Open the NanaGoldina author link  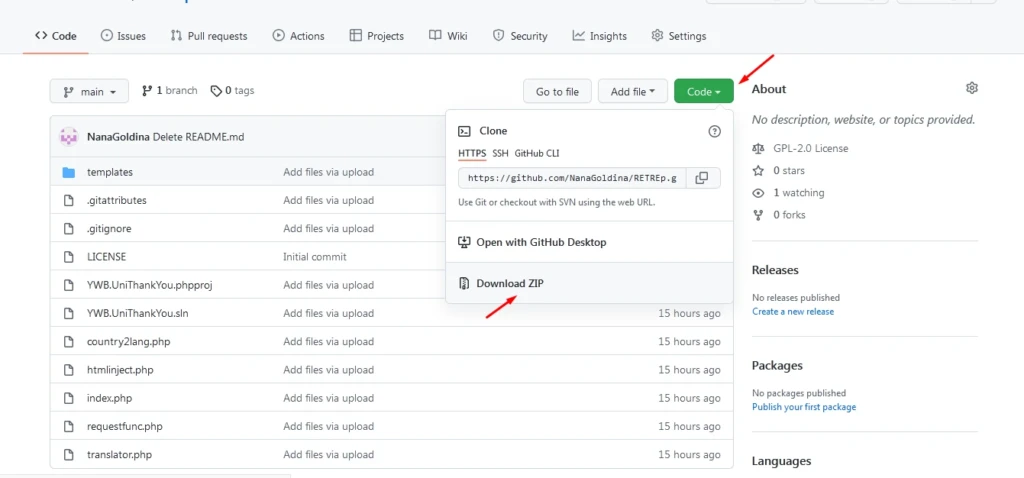[118, 137]
